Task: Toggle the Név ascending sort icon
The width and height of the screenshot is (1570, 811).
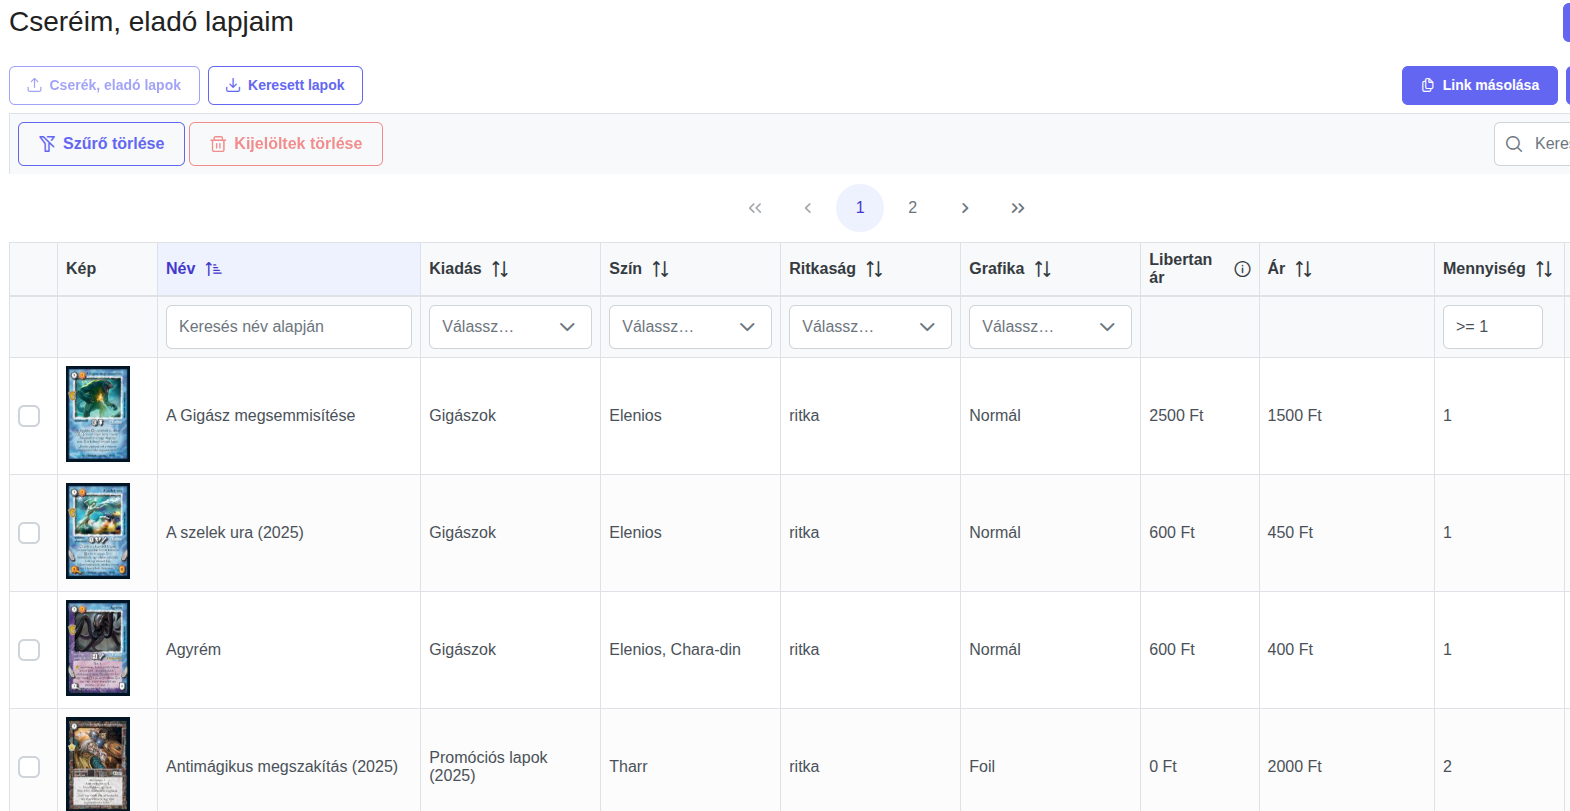Action: click(213, 269)
